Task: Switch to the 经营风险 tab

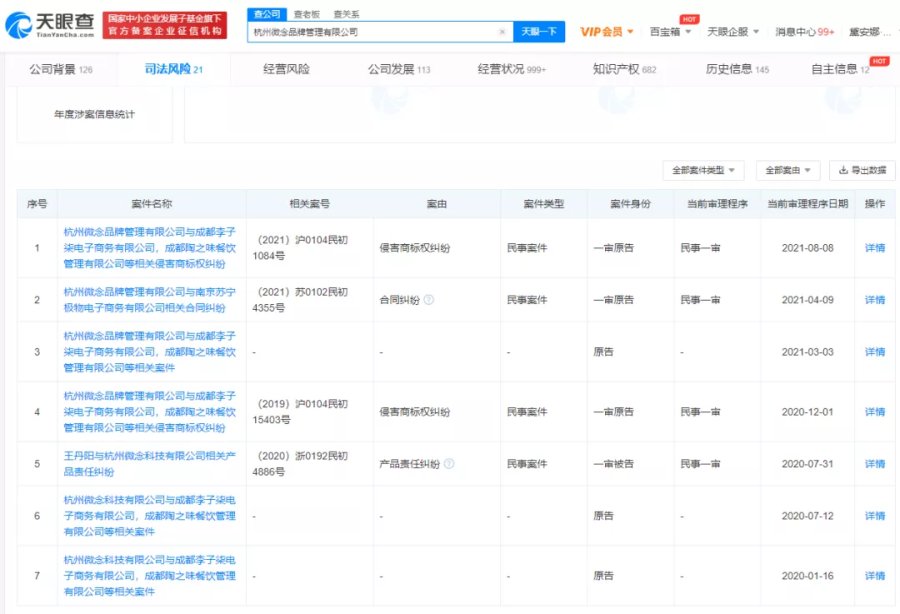Action: [x=286, y=69]
